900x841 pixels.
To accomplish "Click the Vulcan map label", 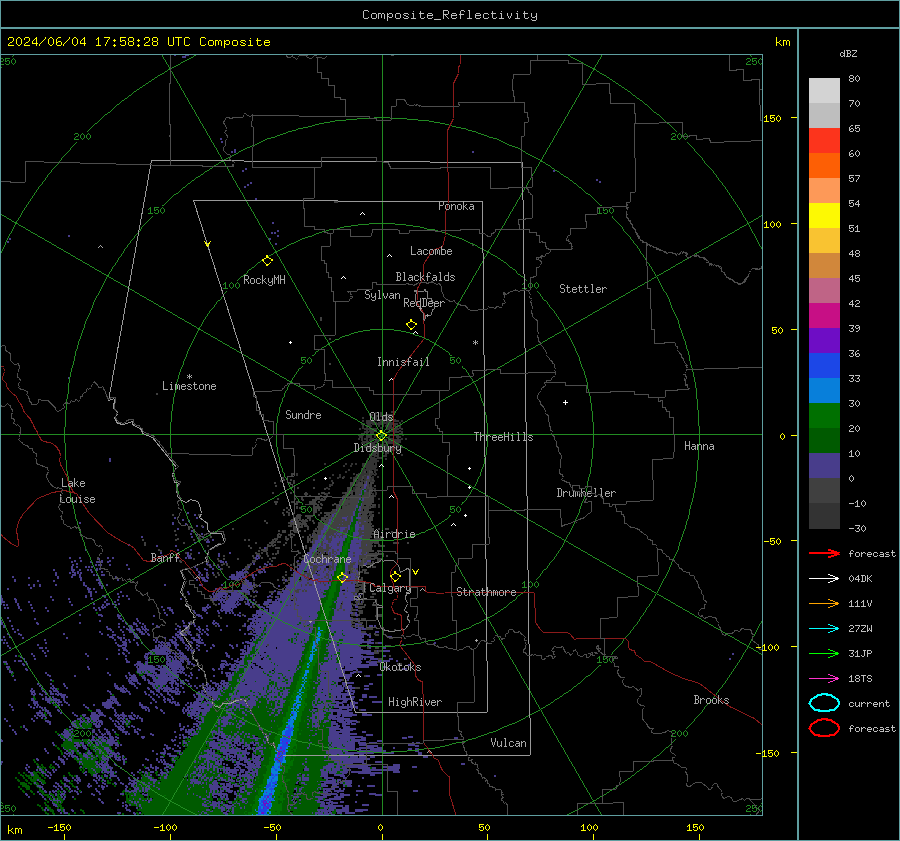I will click(x=508, y=743).
